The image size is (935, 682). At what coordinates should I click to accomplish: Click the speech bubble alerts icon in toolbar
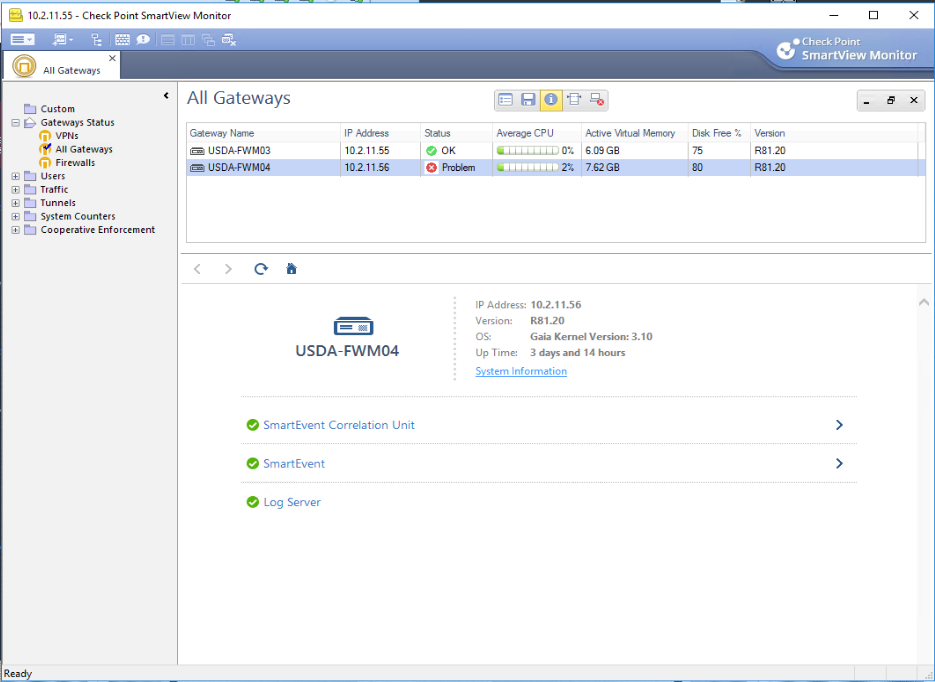pos(144,40)
